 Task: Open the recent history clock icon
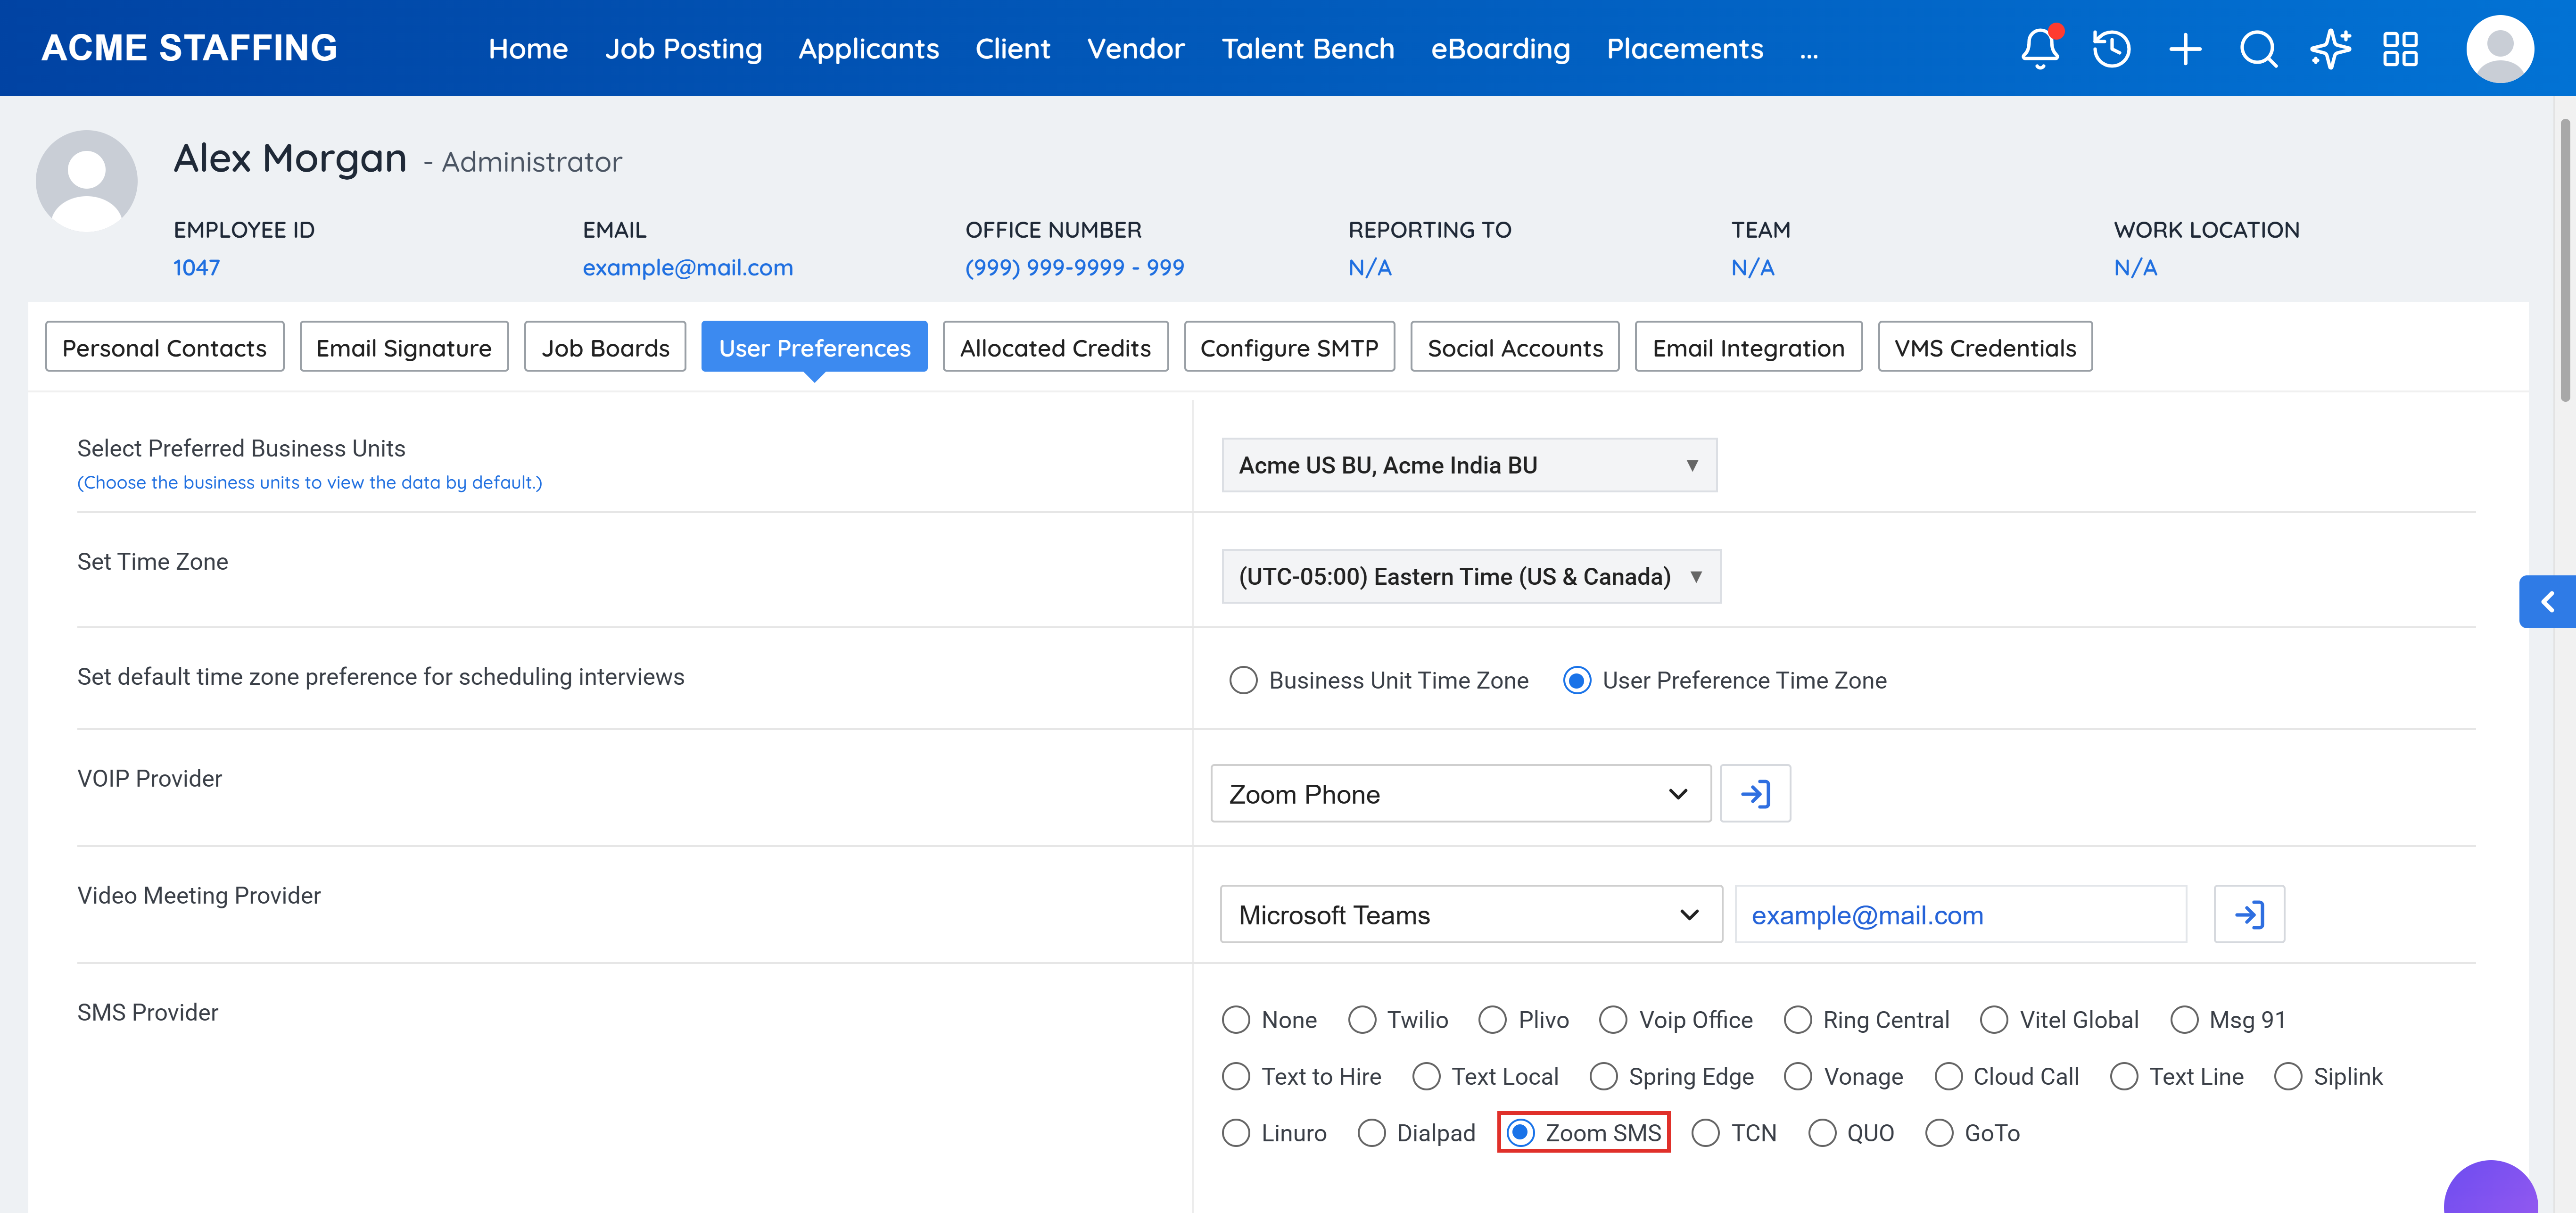2112,48
